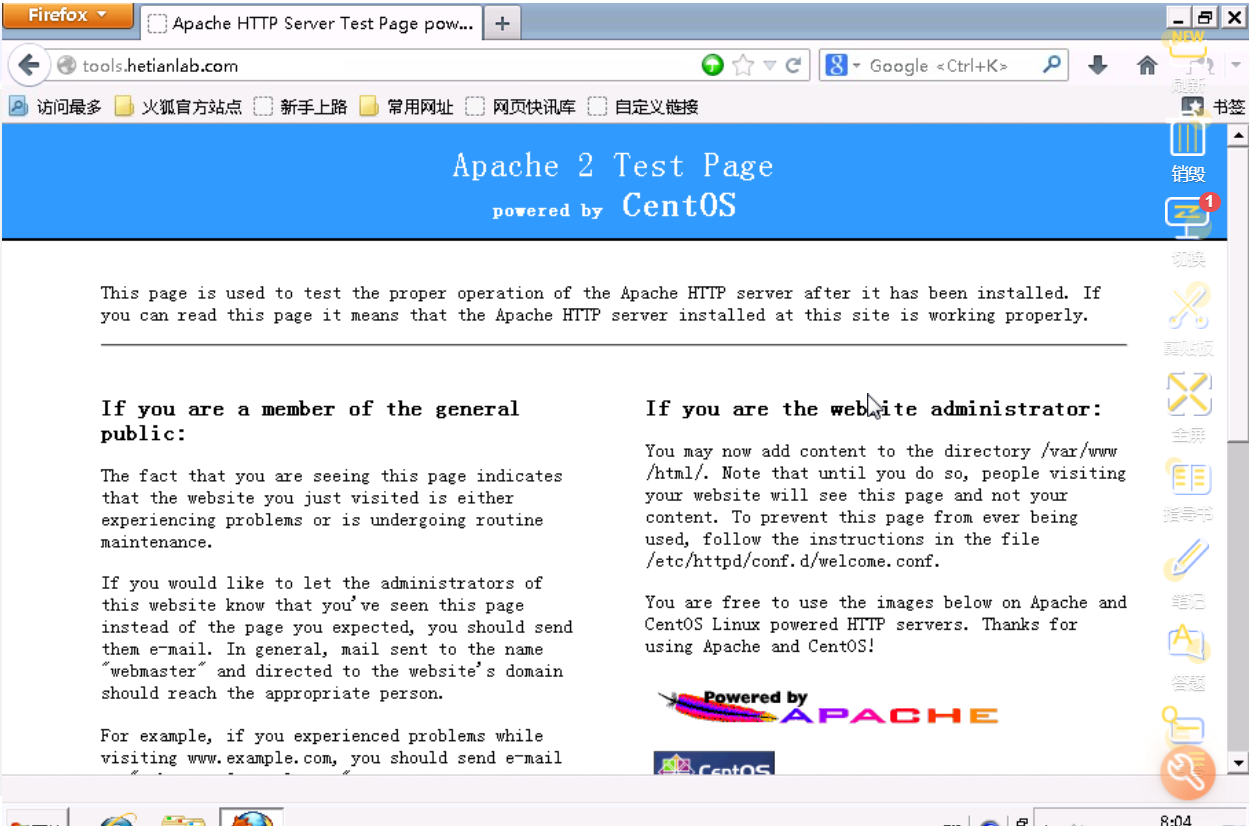This screenshot has width=1249, height=826.
Task: Open the 自定义链接 bookmark
Action: click(x=643, y=106)
